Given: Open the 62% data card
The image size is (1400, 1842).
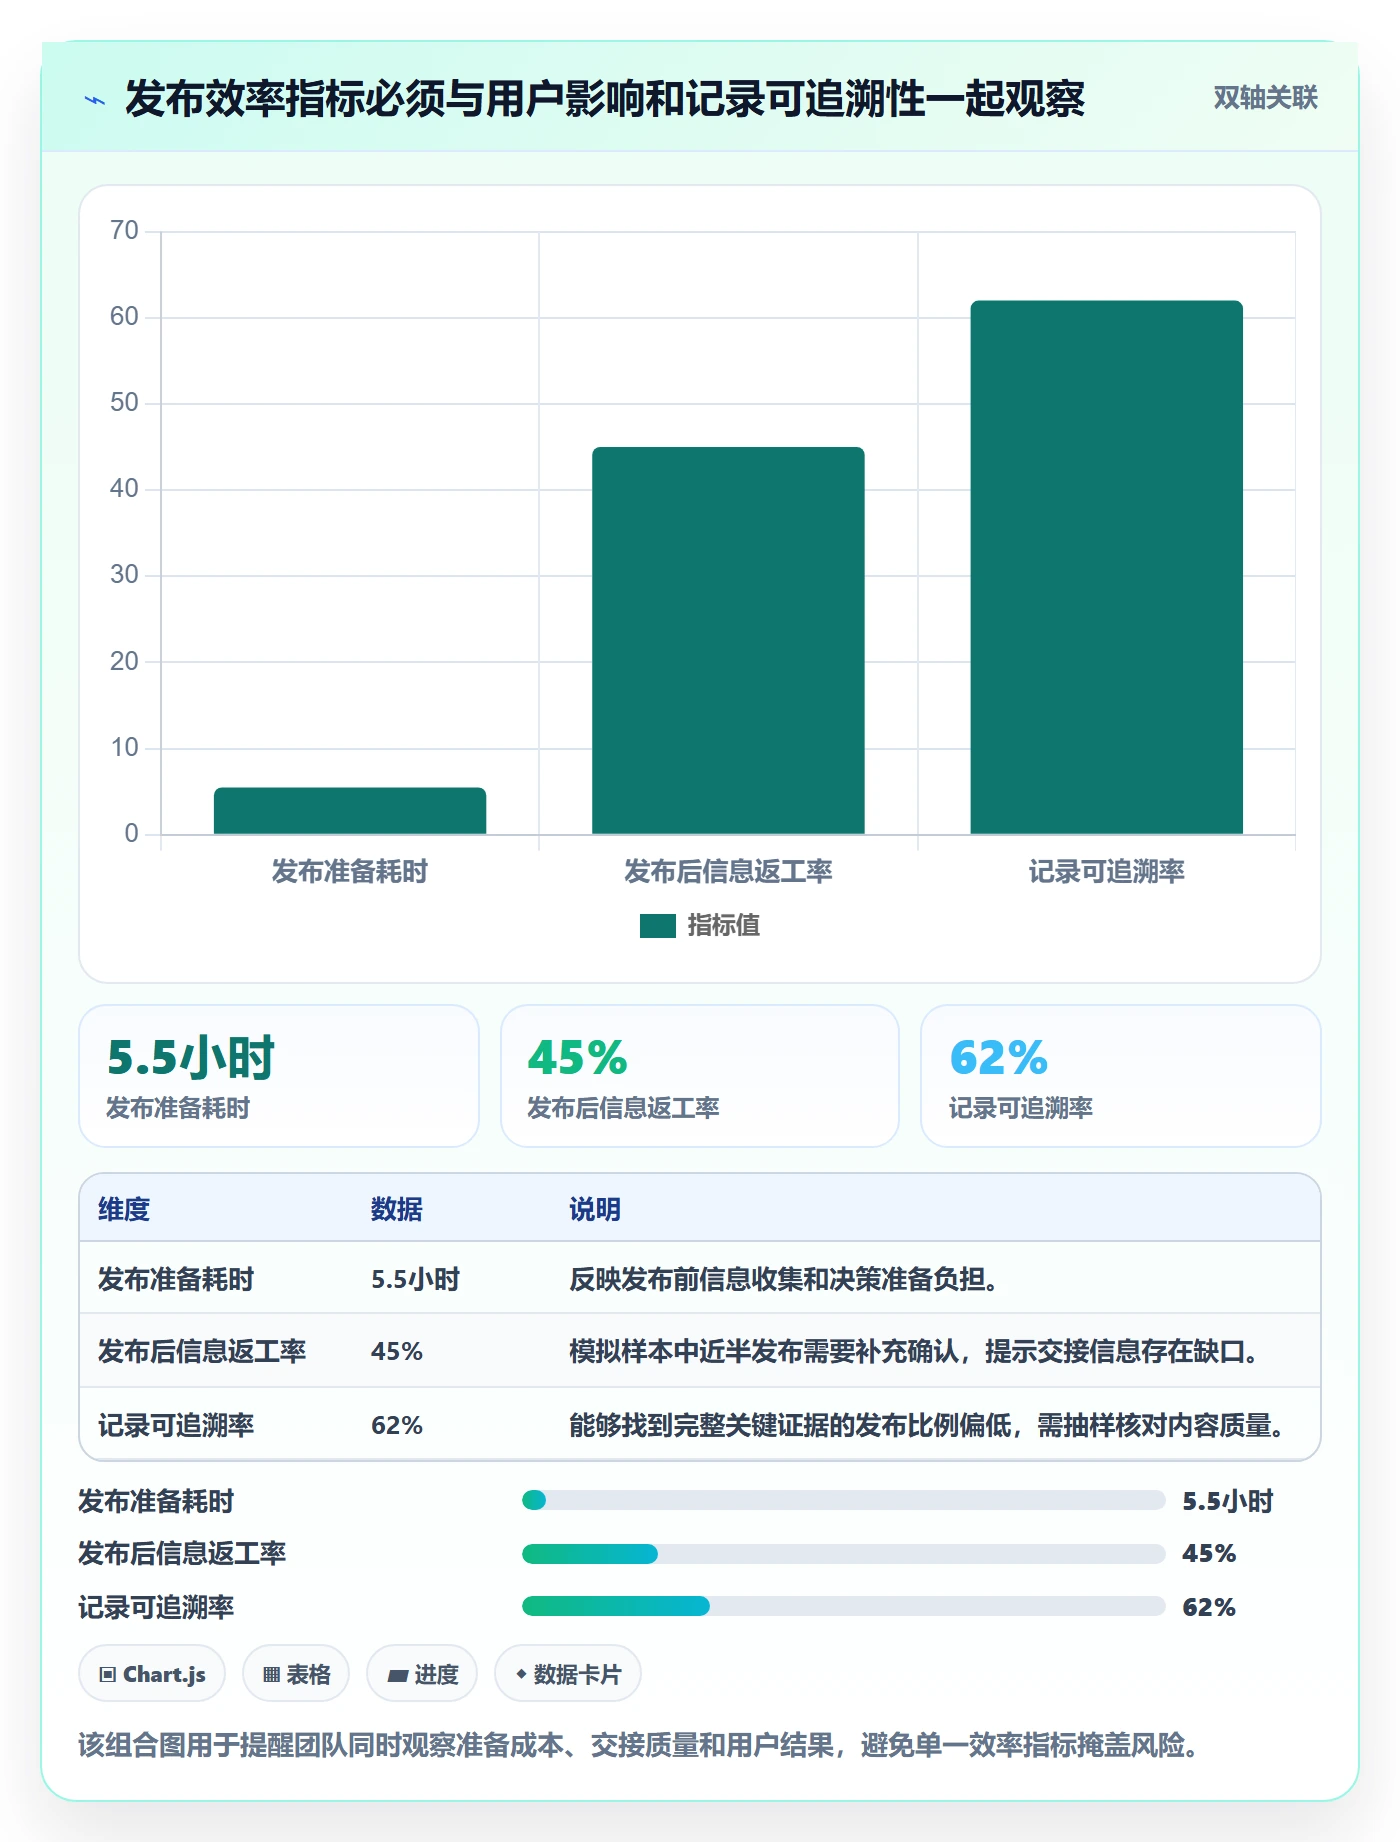Looking at the screenshot, I should tap(1121, 1076).
